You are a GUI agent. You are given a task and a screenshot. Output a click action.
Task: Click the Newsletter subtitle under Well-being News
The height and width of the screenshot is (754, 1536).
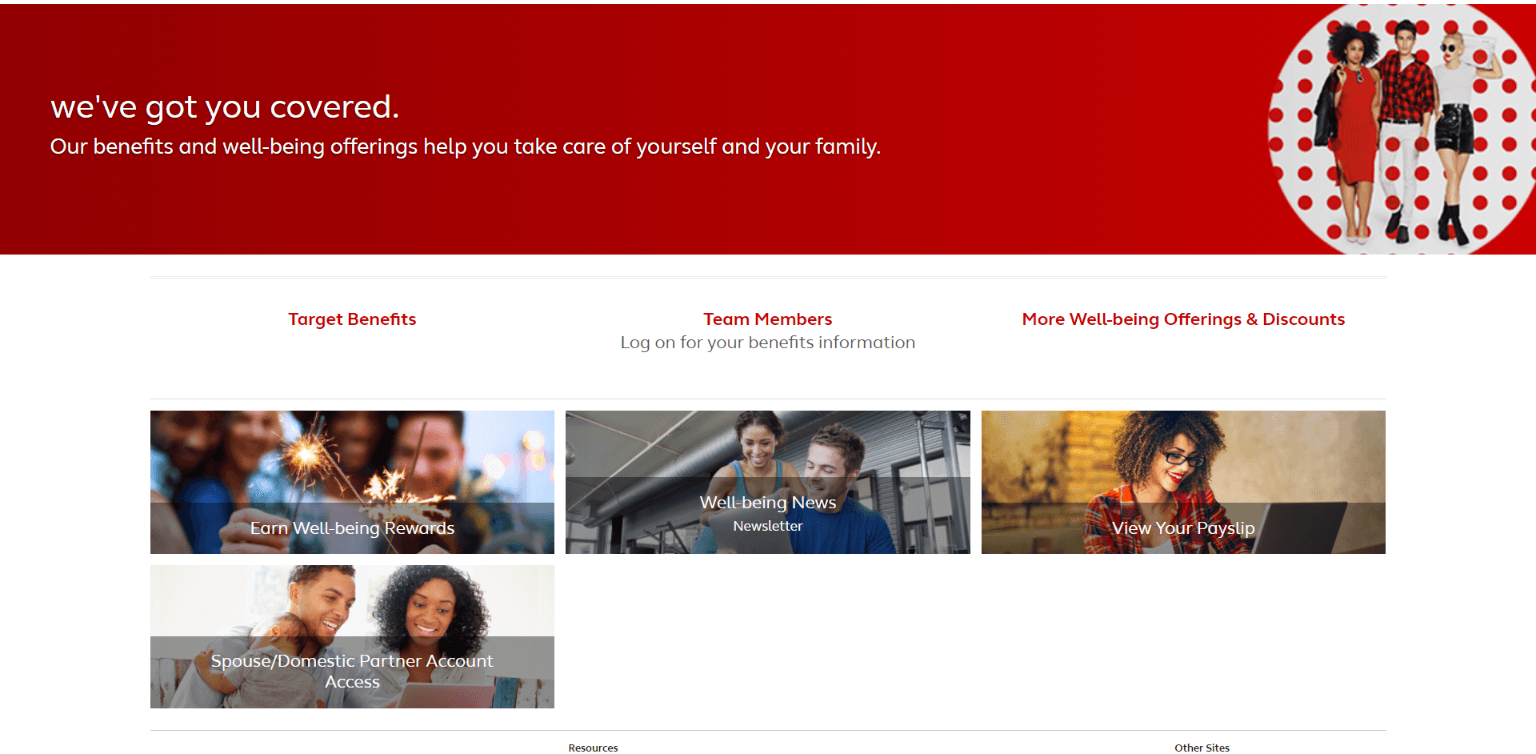coord(767,526)
